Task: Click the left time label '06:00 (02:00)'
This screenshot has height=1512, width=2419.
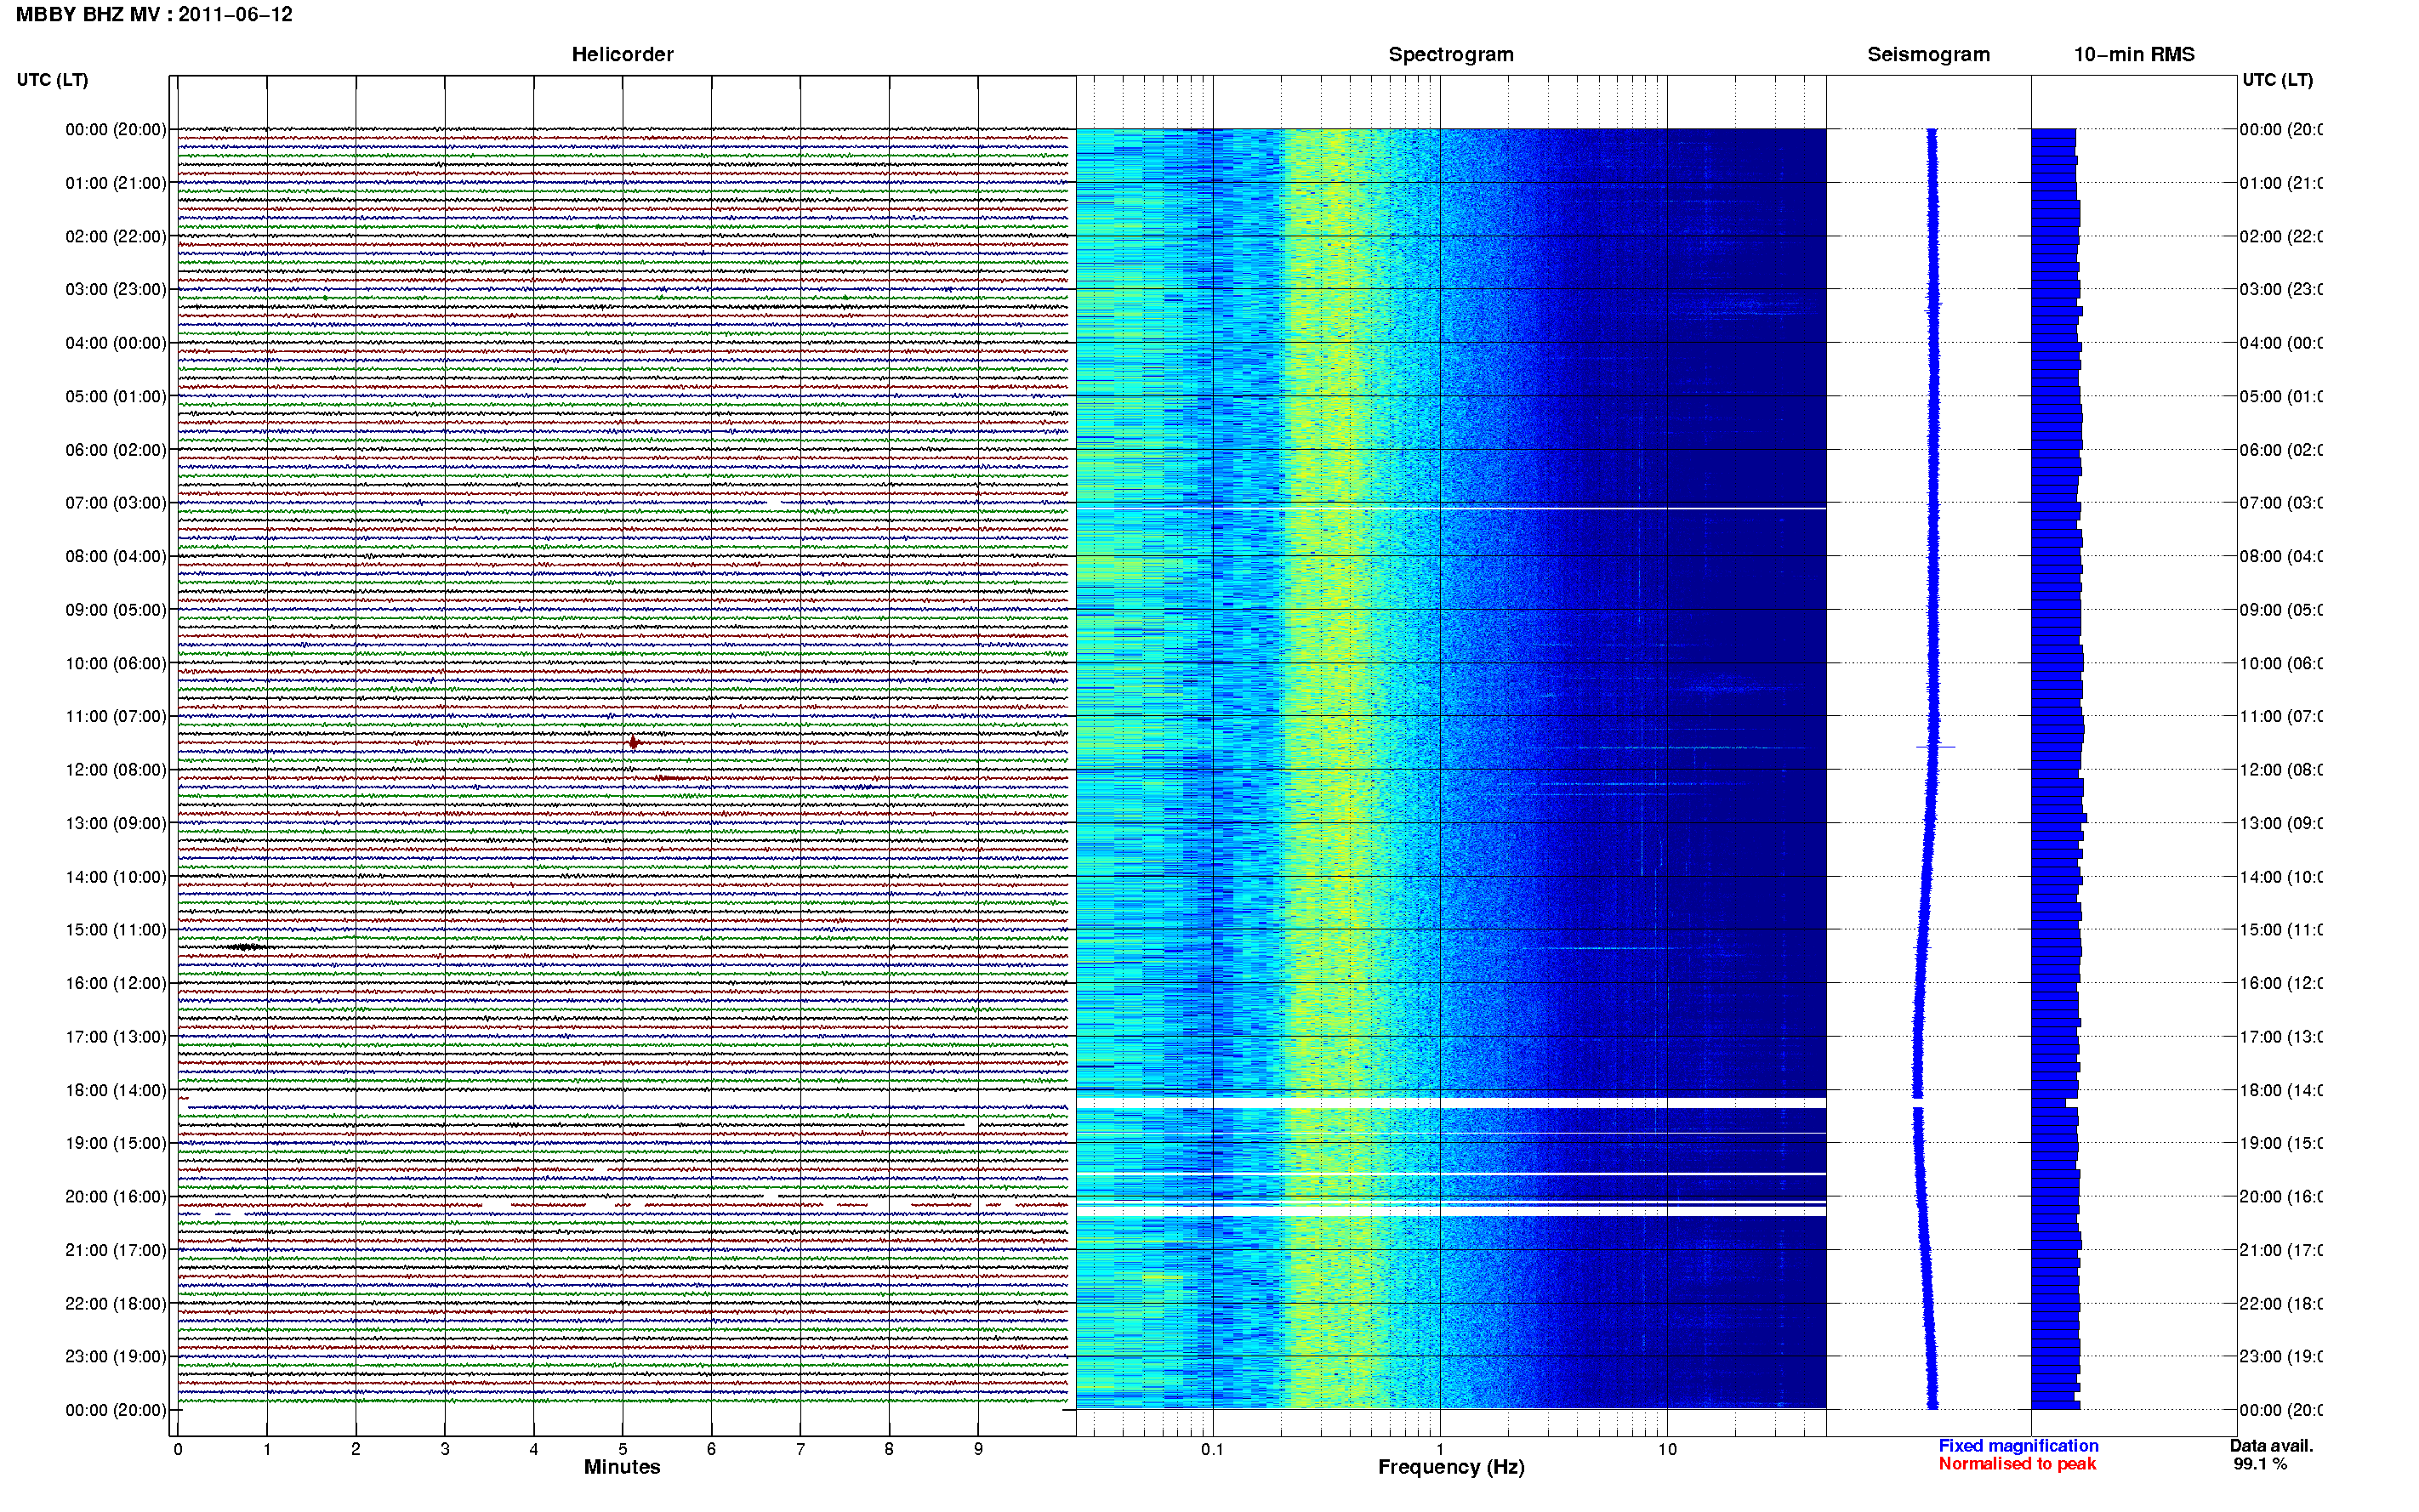Action: [x=116, y=450]
